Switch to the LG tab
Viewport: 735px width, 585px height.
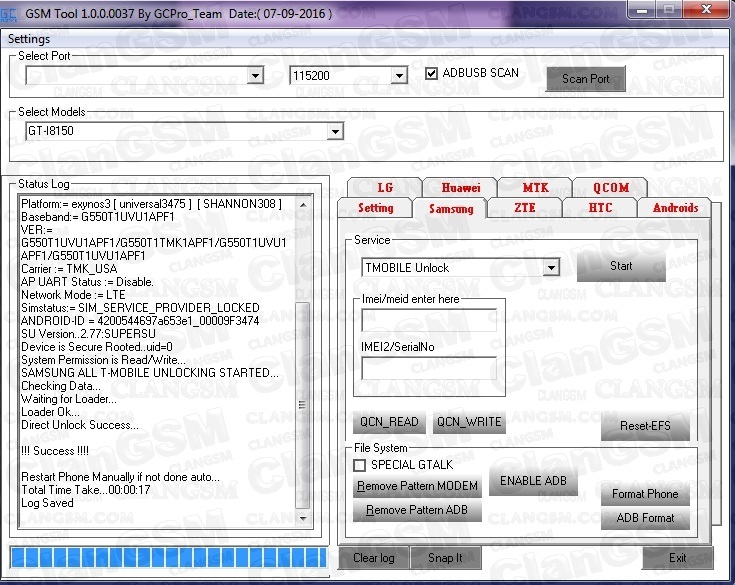[385, 188]
